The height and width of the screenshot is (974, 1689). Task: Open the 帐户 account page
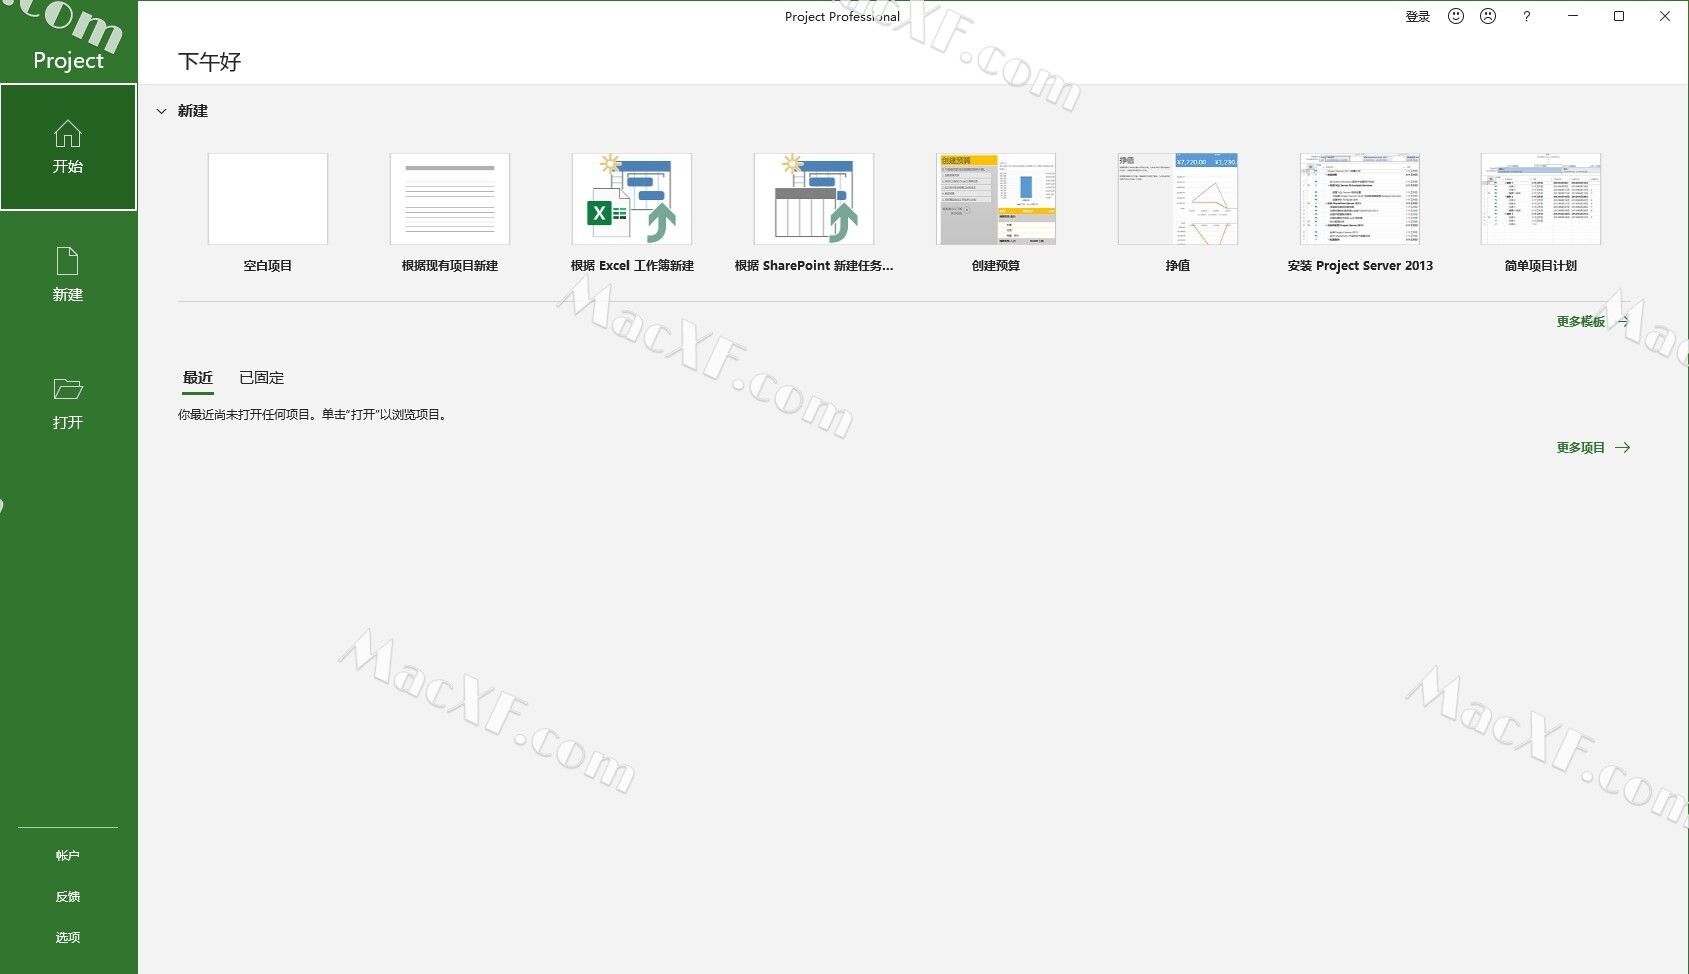point(68,855)
